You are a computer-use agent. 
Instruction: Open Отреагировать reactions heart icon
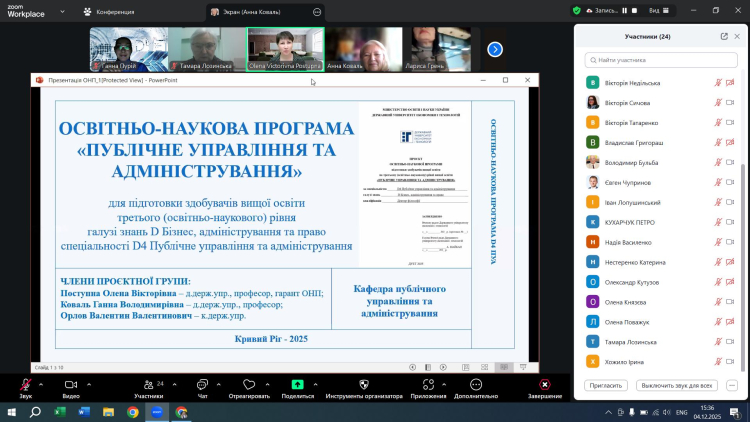point(248,384)
